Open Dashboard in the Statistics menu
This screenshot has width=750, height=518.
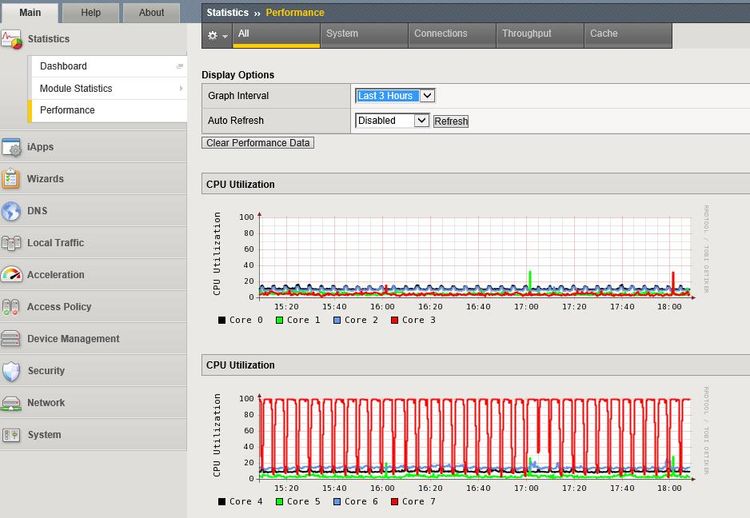point(63,66)
